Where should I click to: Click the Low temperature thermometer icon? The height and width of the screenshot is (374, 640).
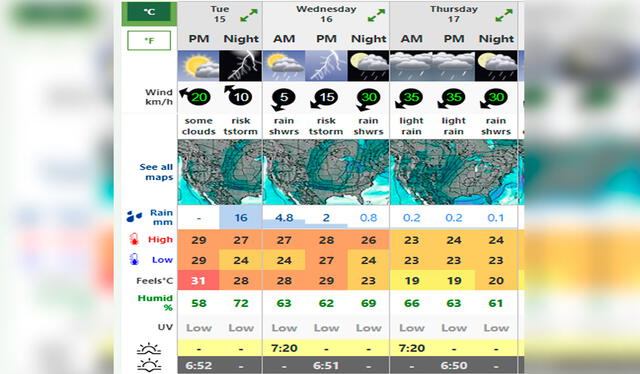[134, 259]
